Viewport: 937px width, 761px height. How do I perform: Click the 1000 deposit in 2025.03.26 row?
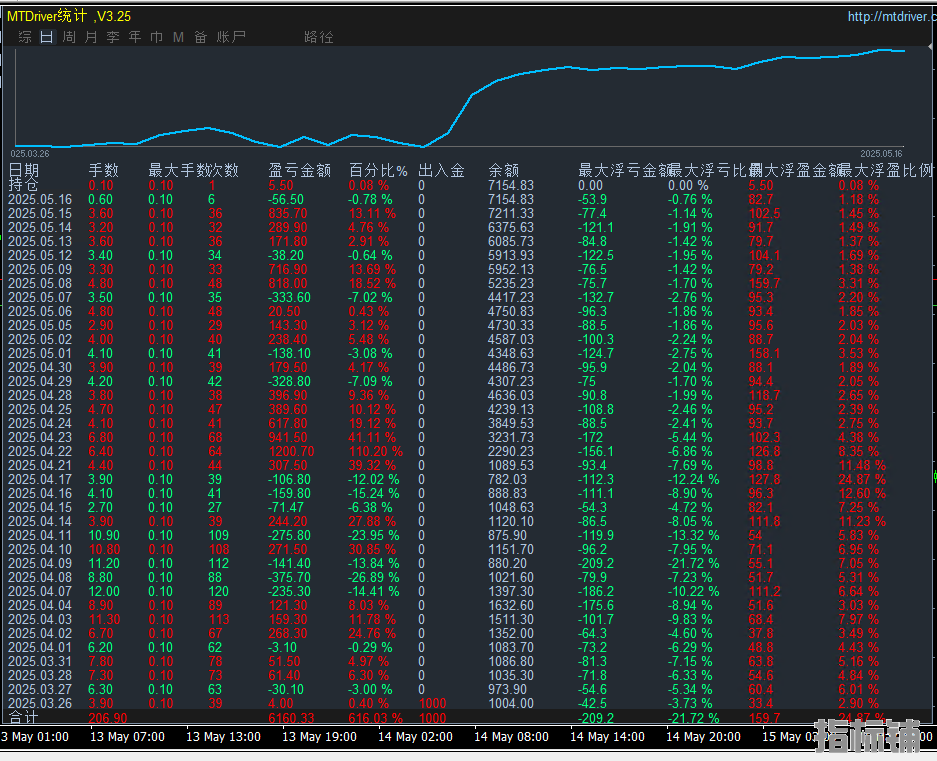433,704
